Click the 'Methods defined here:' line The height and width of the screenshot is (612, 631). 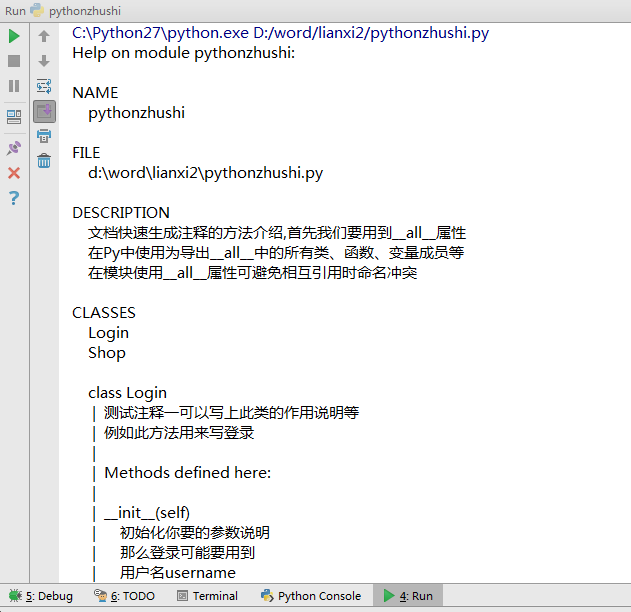coord(188,473)
